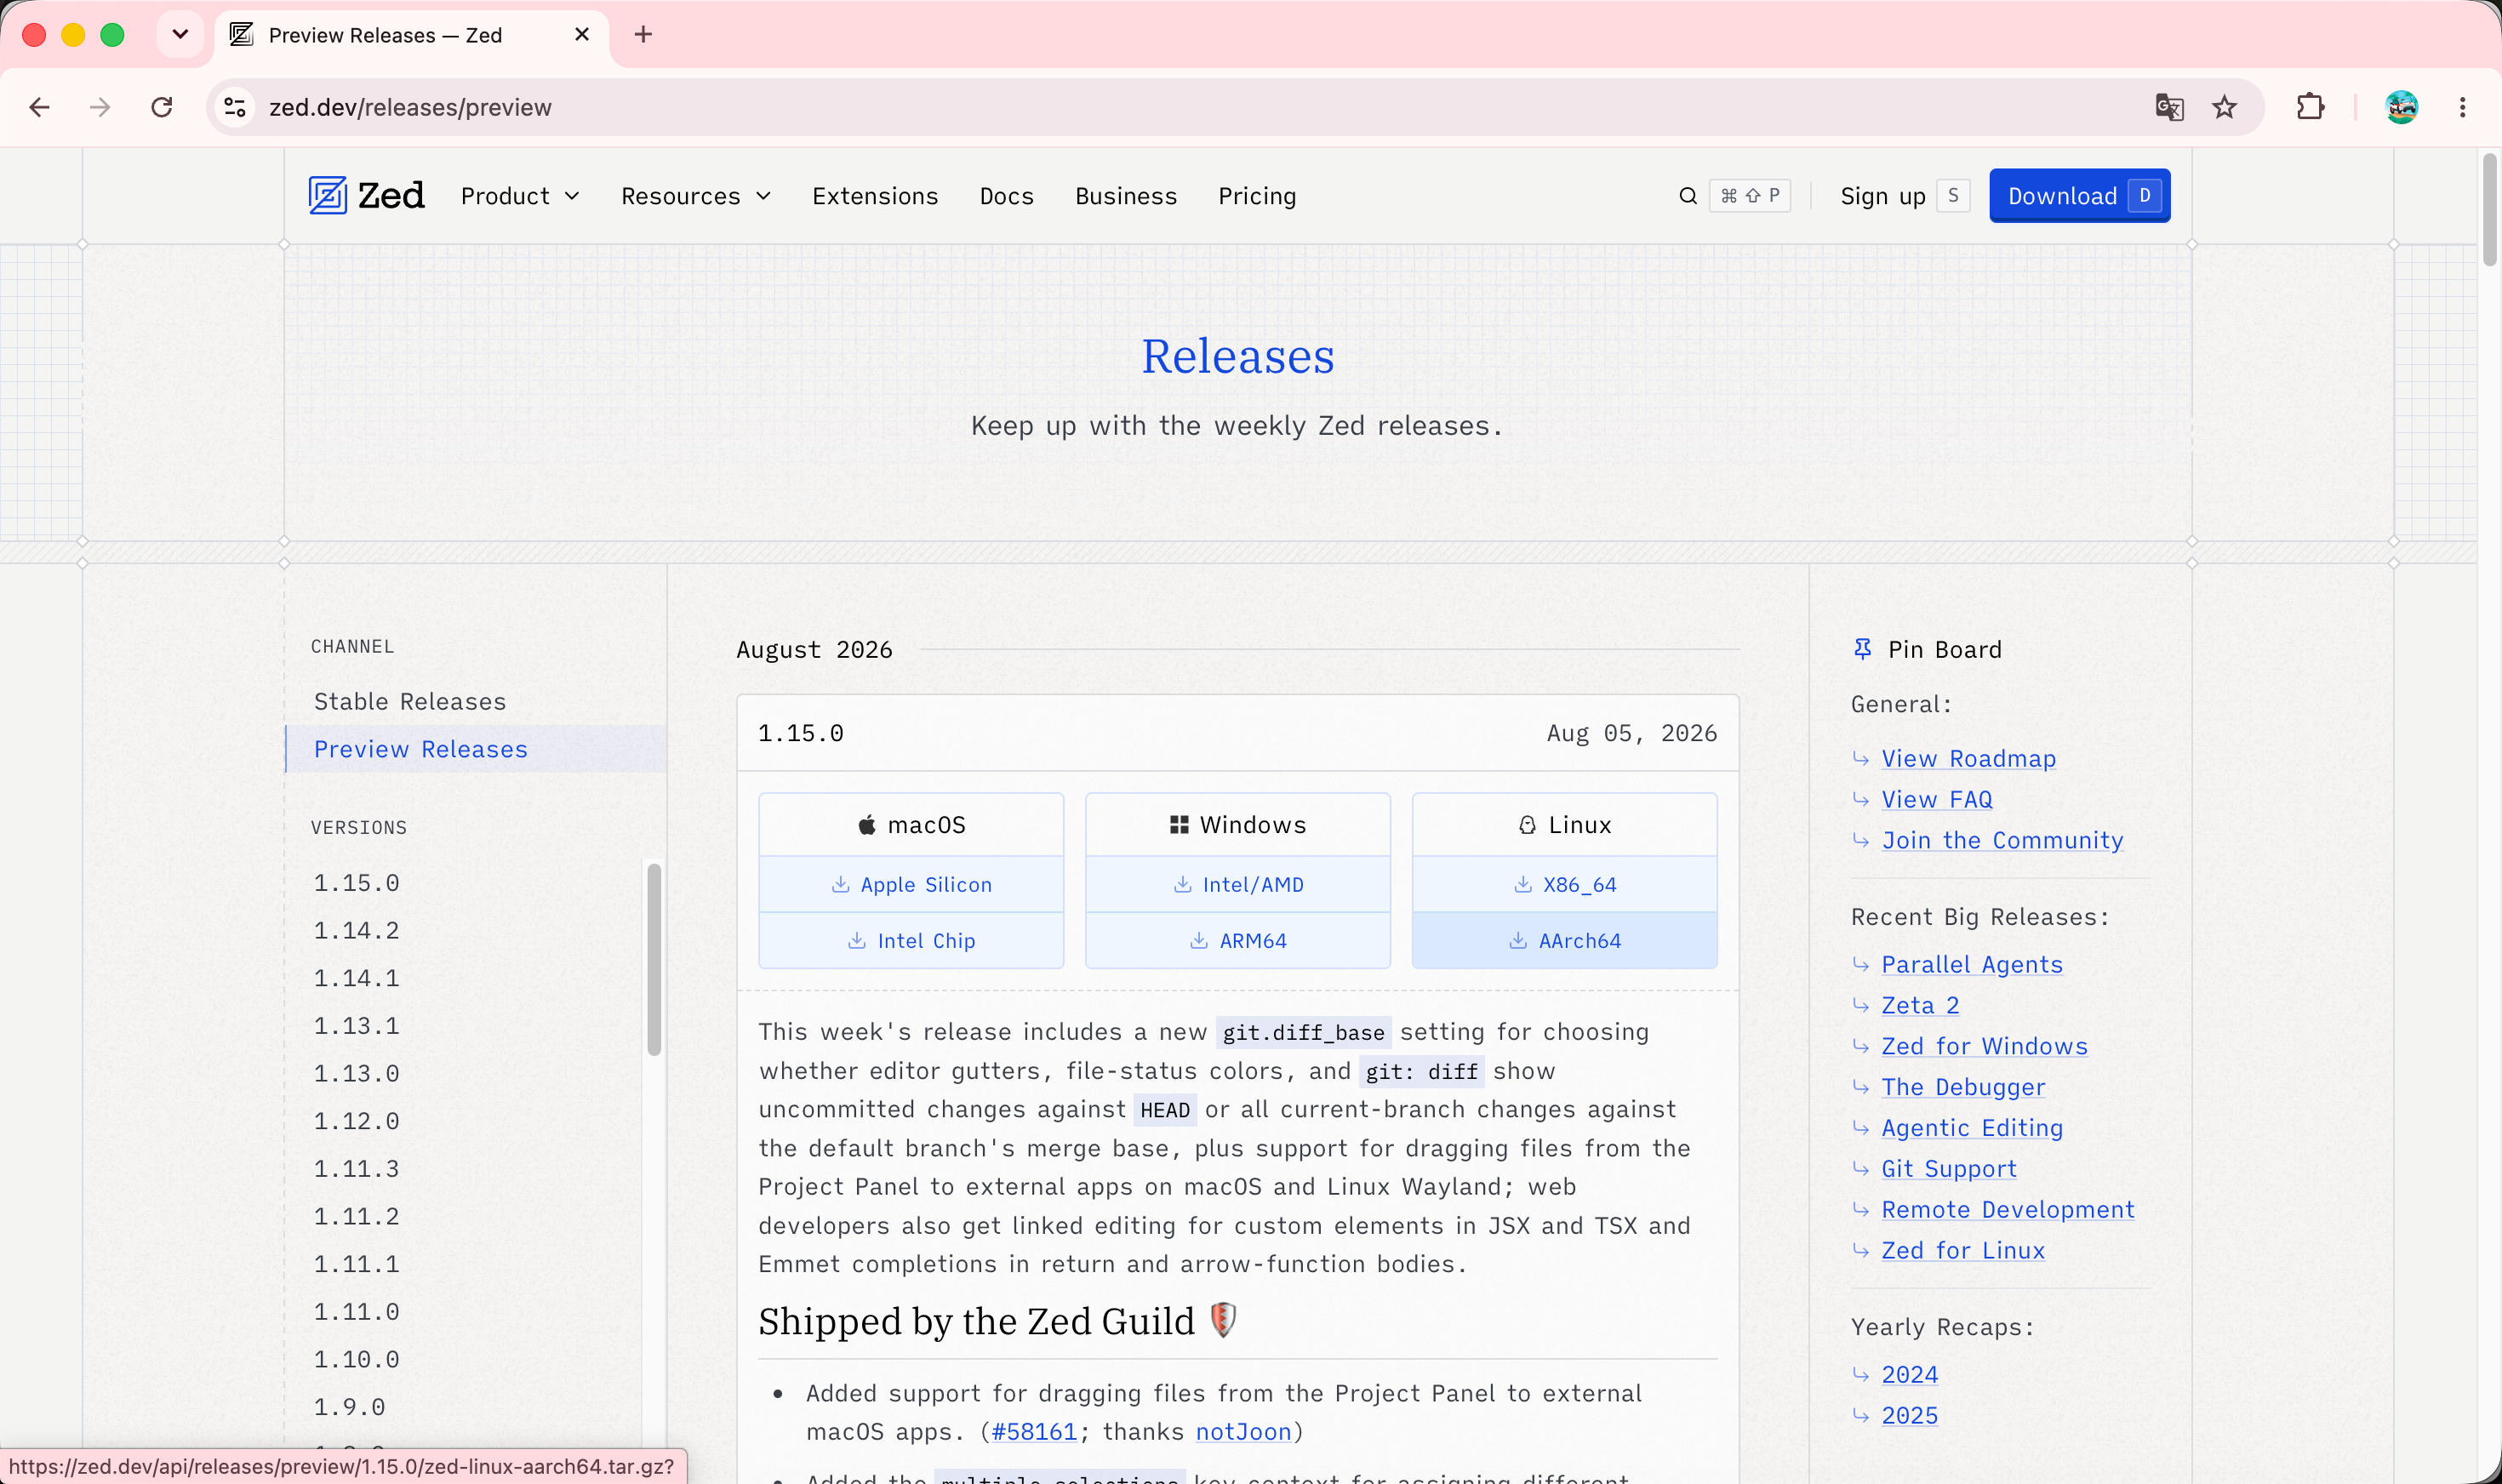2502x1484 pixels.
Task: Open the Zed for Windows link
Action: (1984, 1047)
